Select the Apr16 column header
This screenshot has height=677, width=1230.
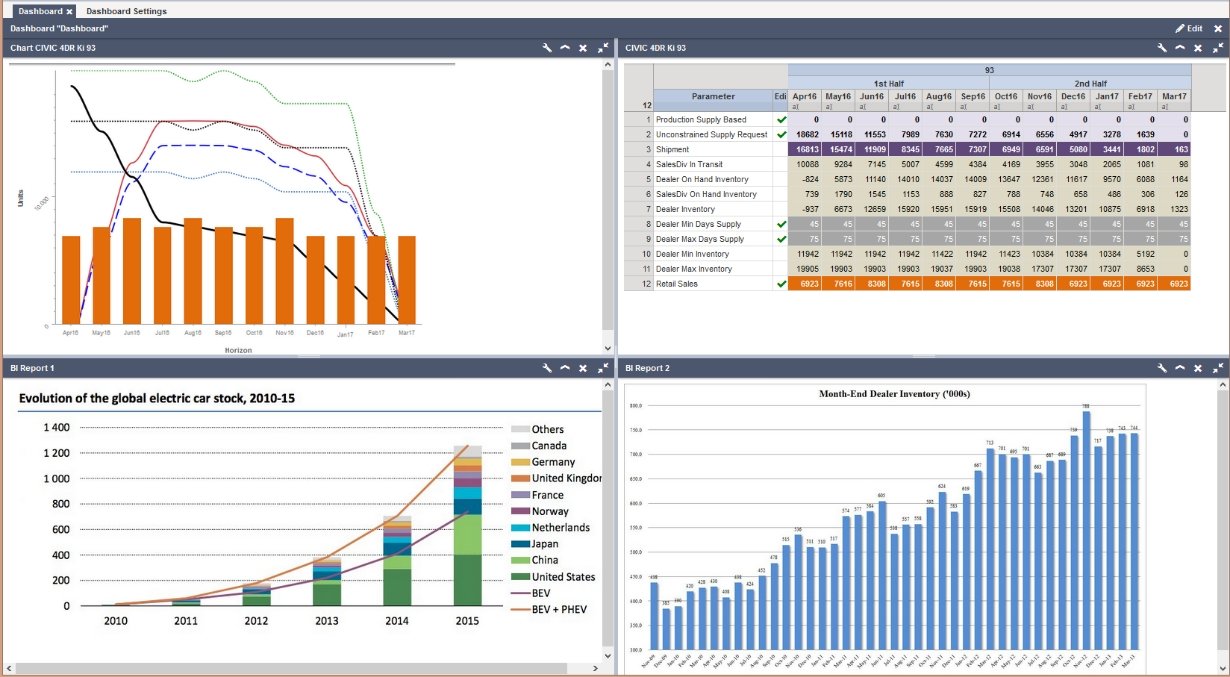pyautogui.click(x=805, y=97)
